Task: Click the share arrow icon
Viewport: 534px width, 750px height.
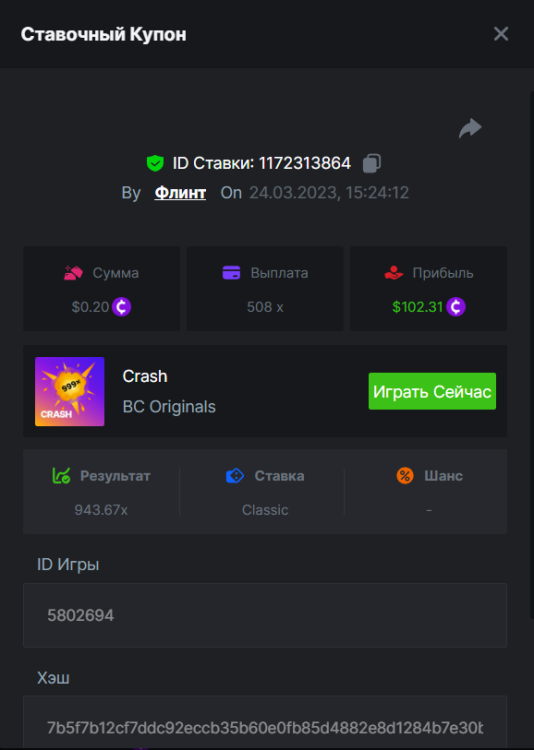Action: [x=470, y=128]
